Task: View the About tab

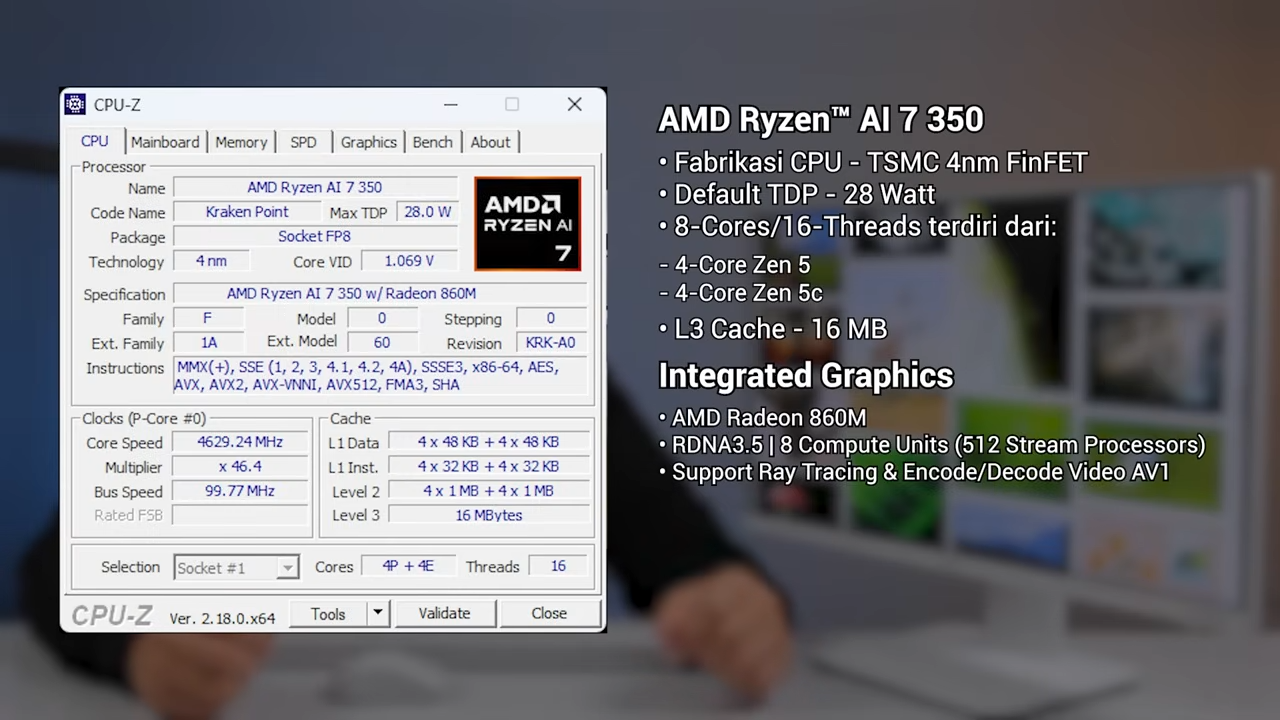Action: tap(490, 142)
